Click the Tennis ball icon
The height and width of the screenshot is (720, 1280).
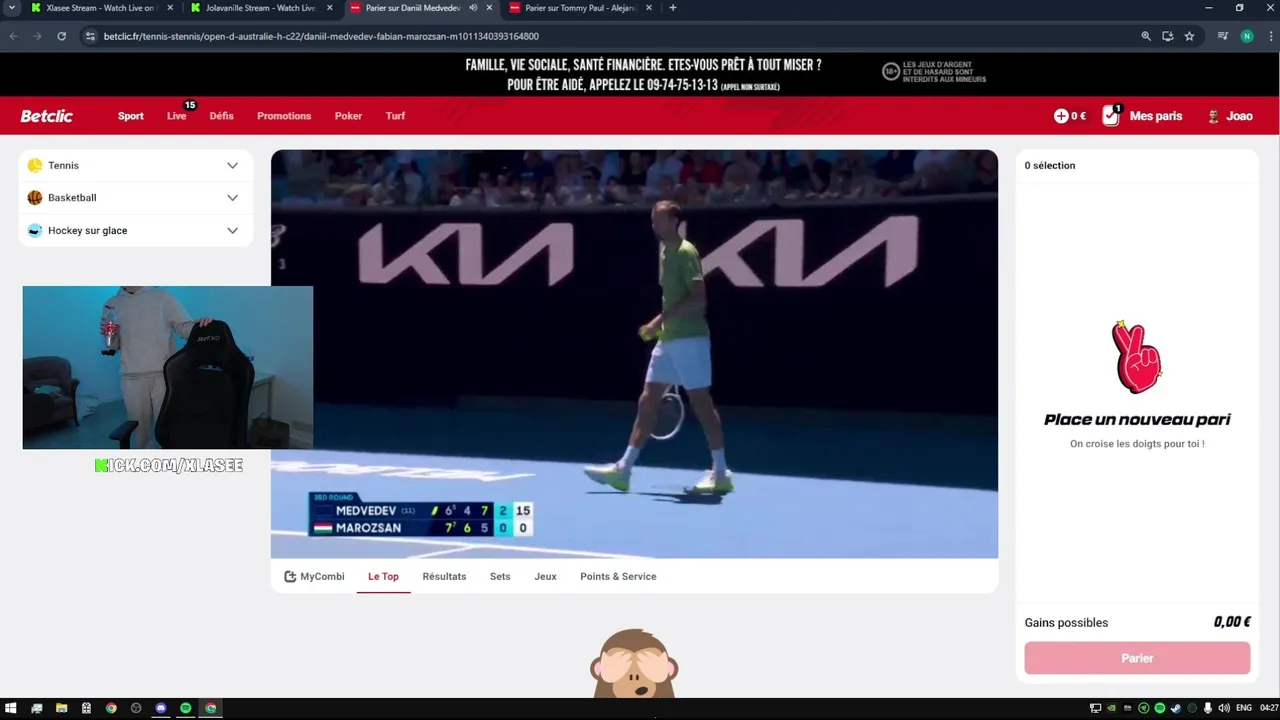[35, 165]
